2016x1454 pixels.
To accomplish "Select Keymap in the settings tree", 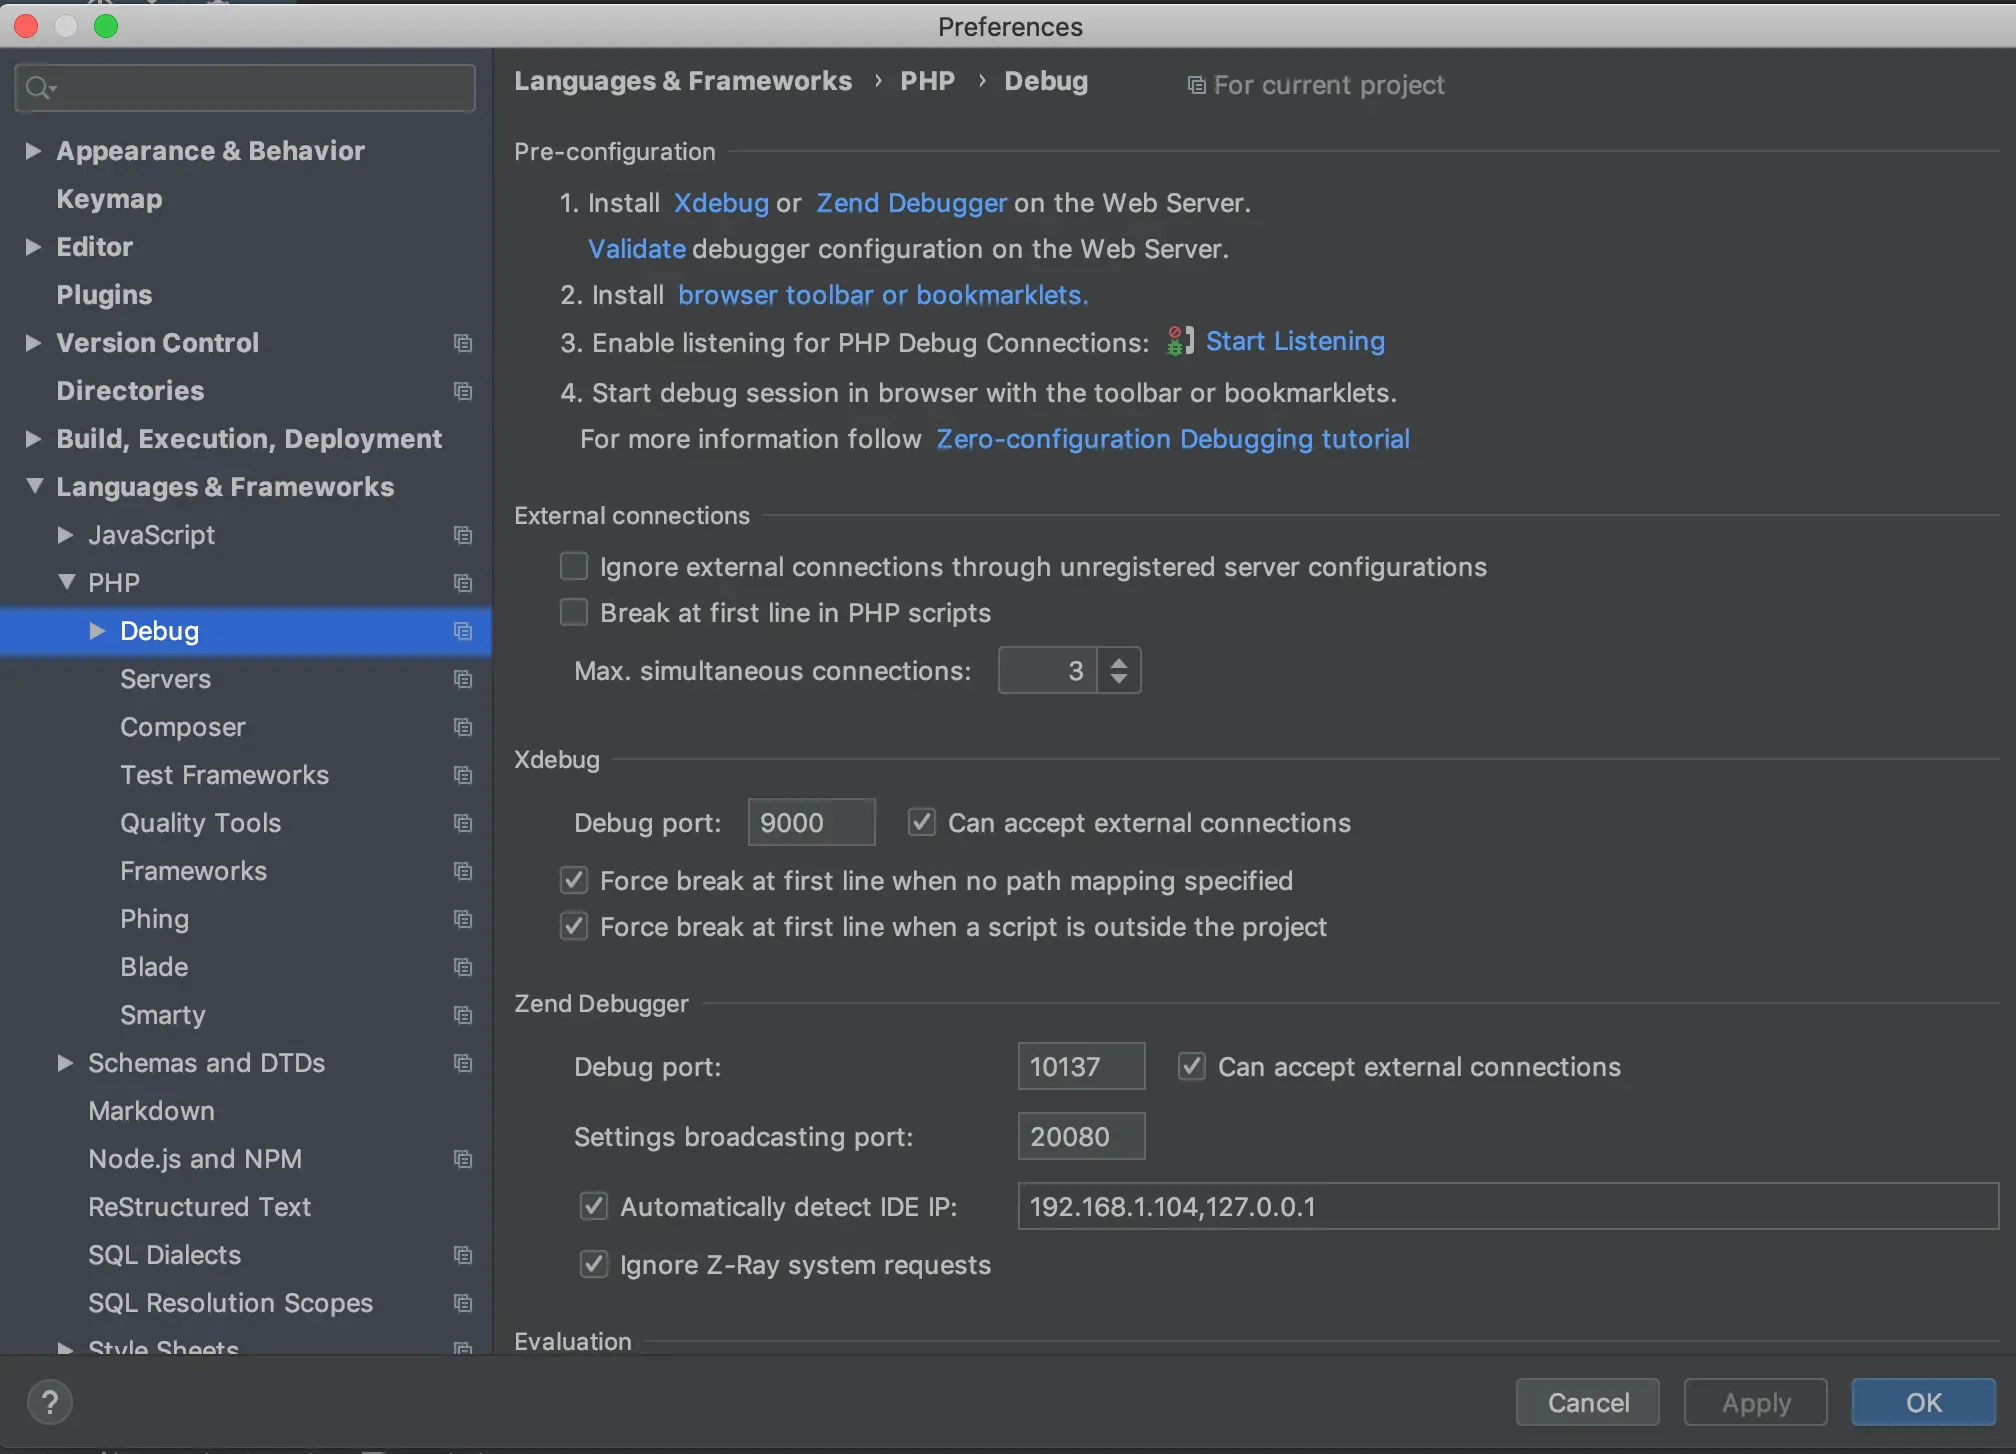I will (x=109, y=199).
